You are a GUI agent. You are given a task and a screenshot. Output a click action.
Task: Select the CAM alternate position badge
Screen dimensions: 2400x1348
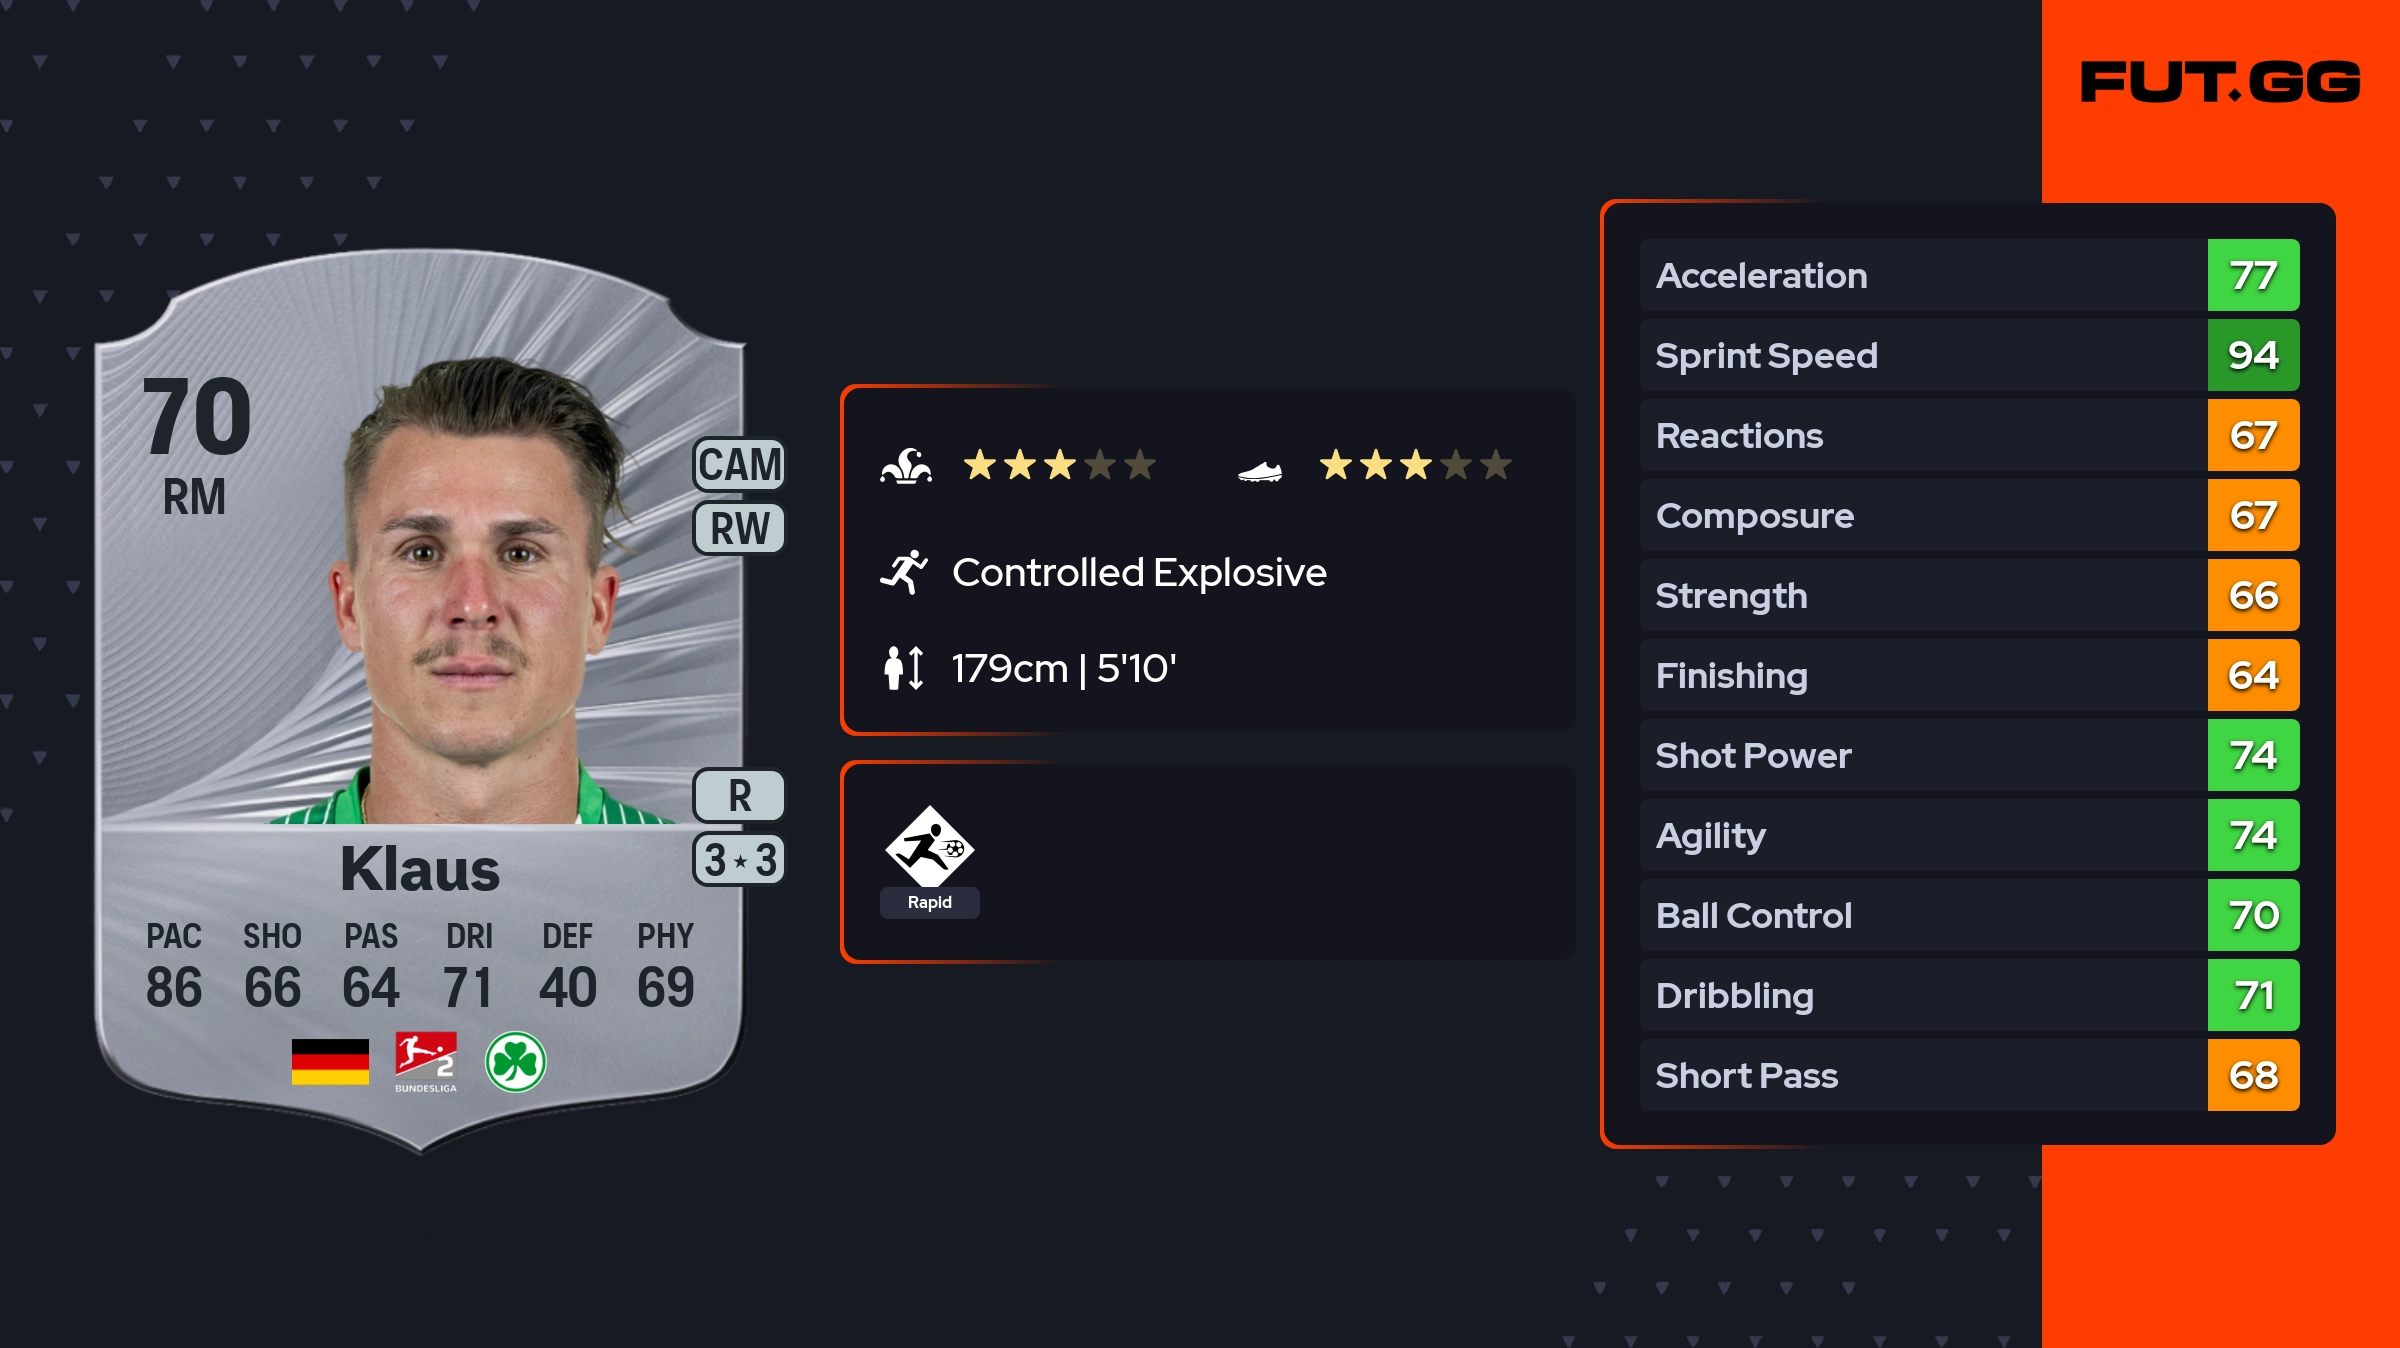click(740, 465)
